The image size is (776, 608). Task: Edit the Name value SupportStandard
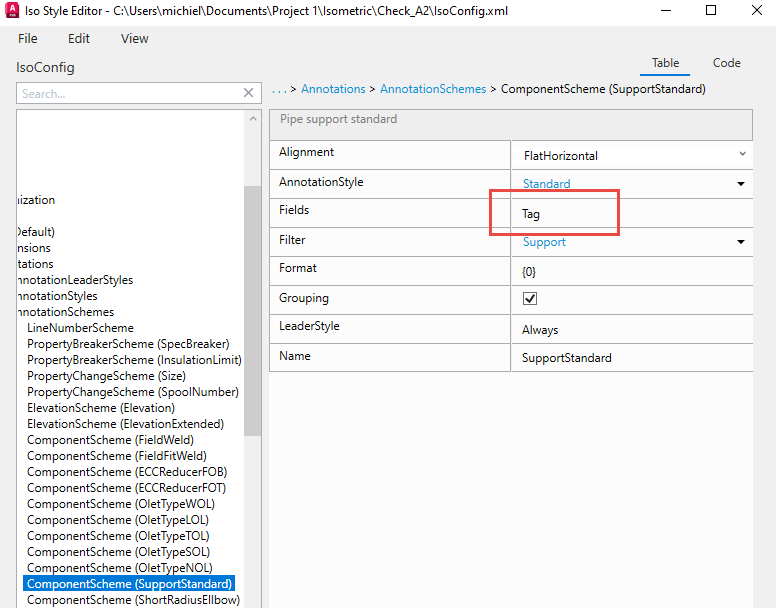point(632,358)
